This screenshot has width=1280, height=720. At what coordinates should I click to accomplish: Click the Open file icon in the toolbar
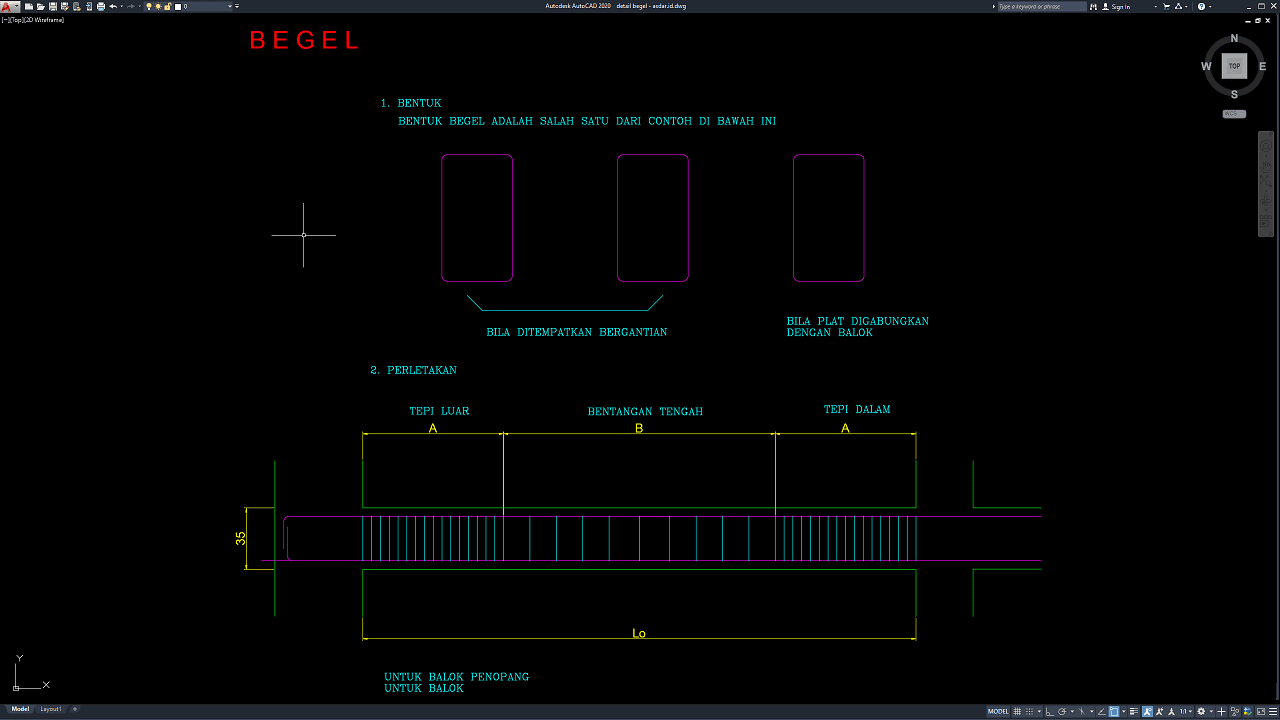40,6
